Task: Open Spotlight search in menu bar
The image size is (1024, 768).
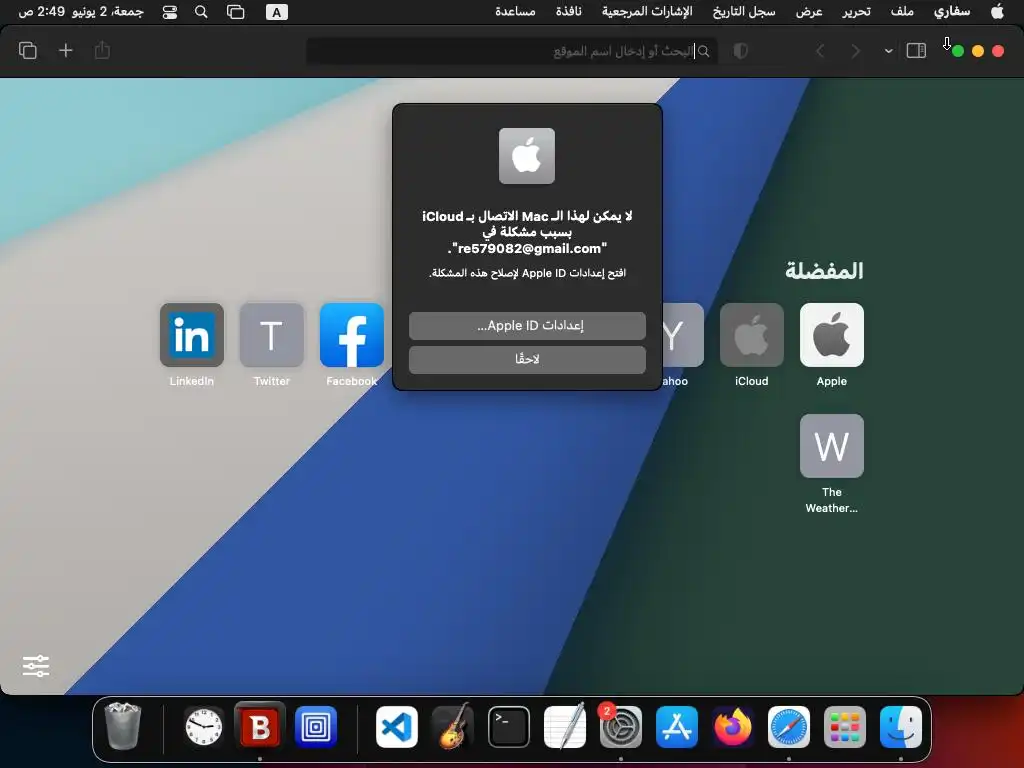Action: pos(201,12)
